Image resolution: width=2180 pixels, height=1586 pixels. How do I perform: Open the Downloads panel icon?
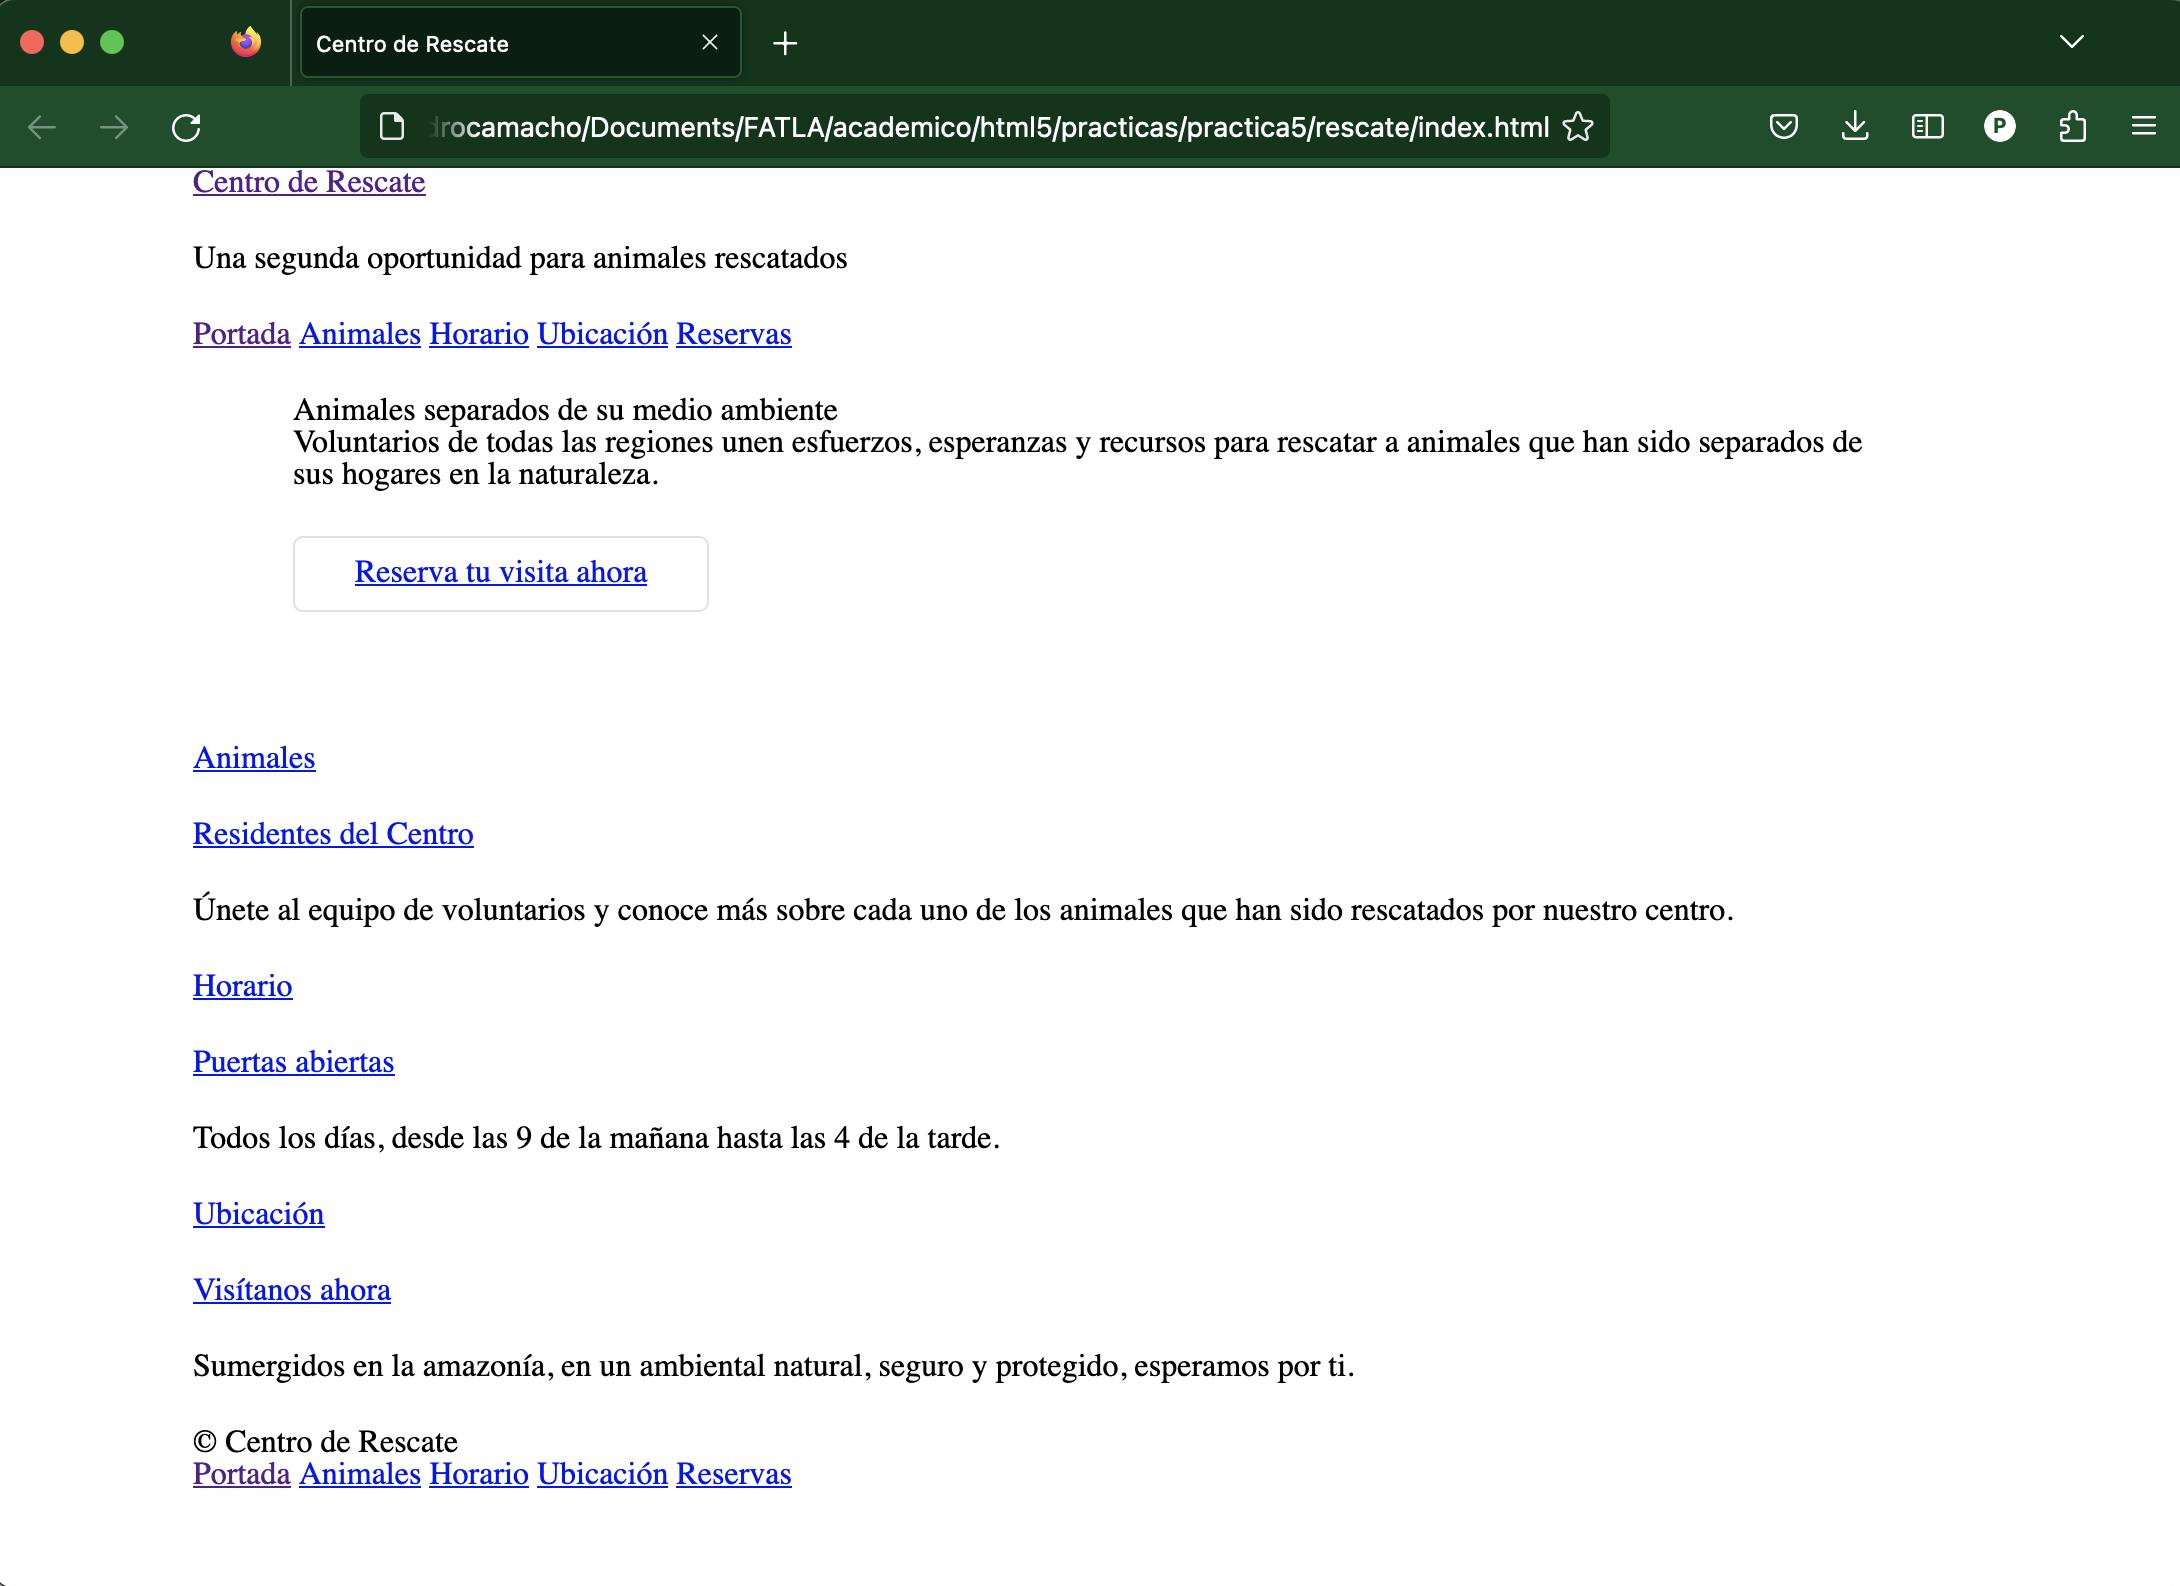[1855, 127]
